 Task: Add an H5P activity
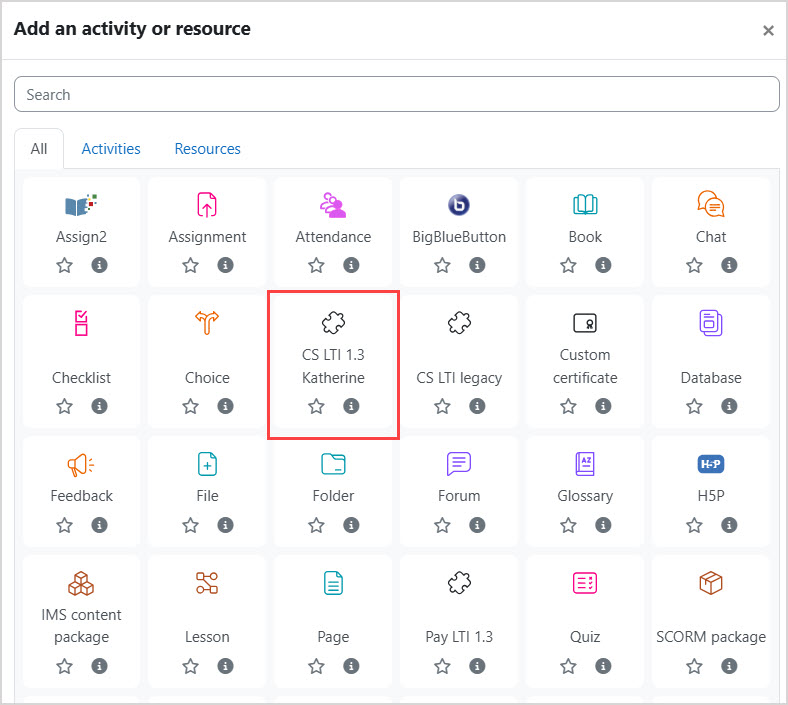711,464
